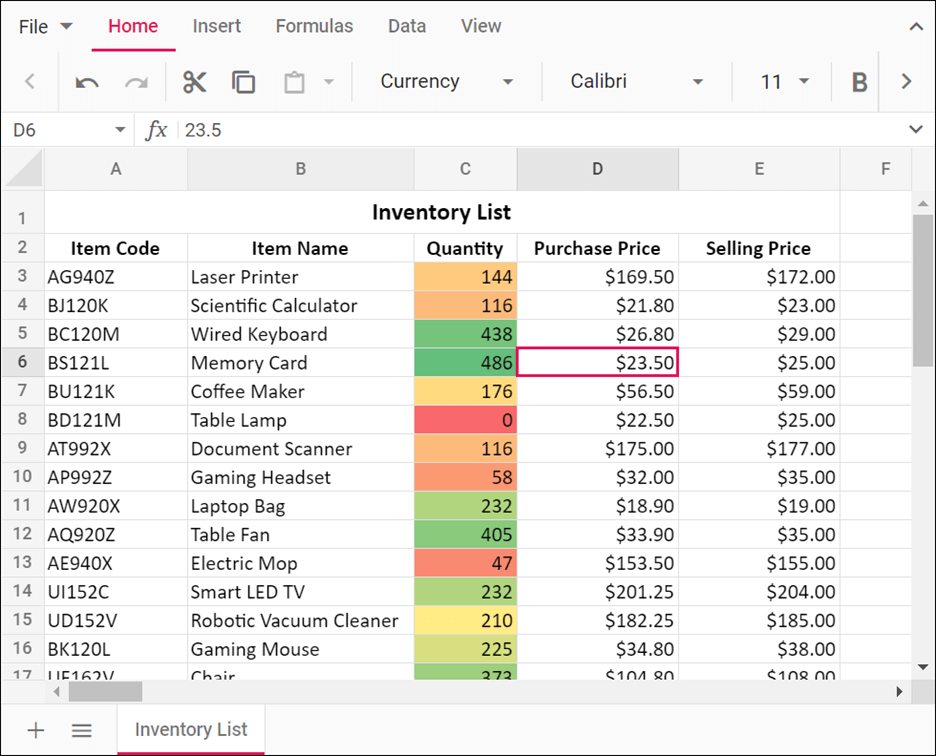
Task: Toggle Bold formatting button
Action: (858, 82)
